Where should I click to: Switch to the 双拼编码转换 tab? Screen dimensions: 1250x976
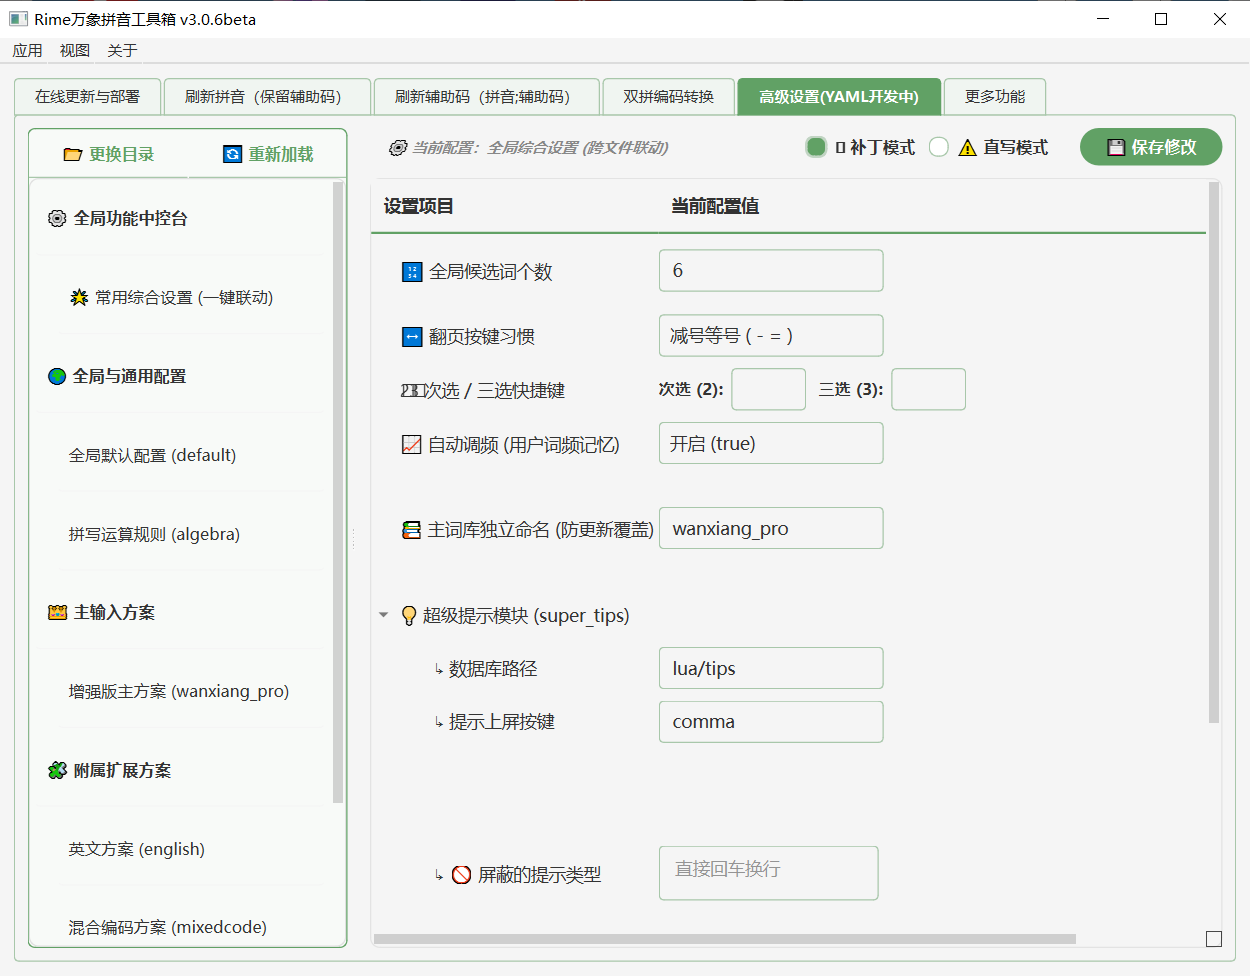pyautogui.click(x=668, y=97)
